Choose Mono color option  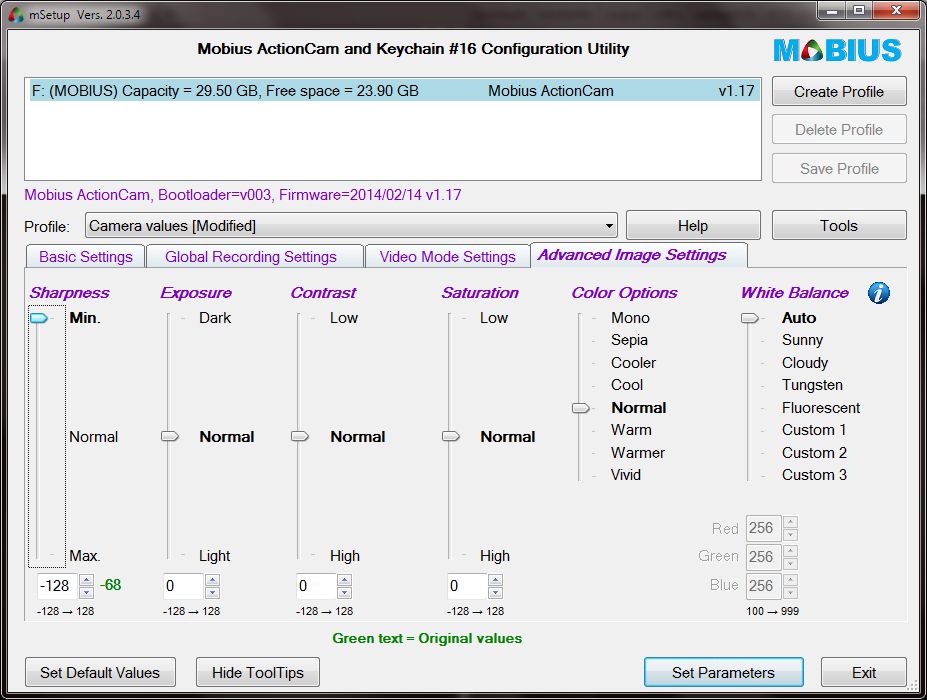pyautogui.click(x=630, y=317)
